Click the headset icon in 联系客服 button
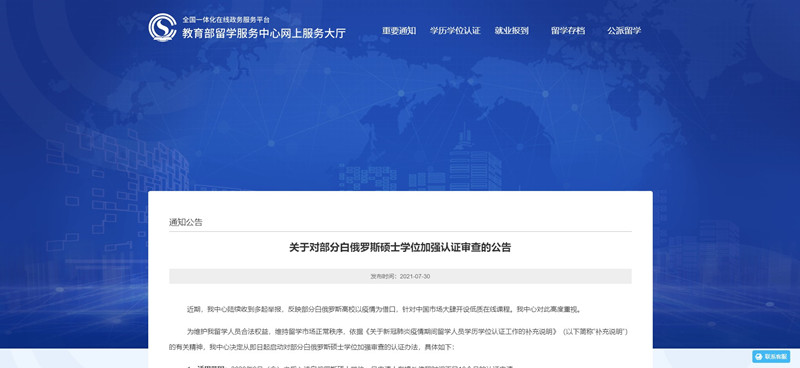 click(758, 357)
